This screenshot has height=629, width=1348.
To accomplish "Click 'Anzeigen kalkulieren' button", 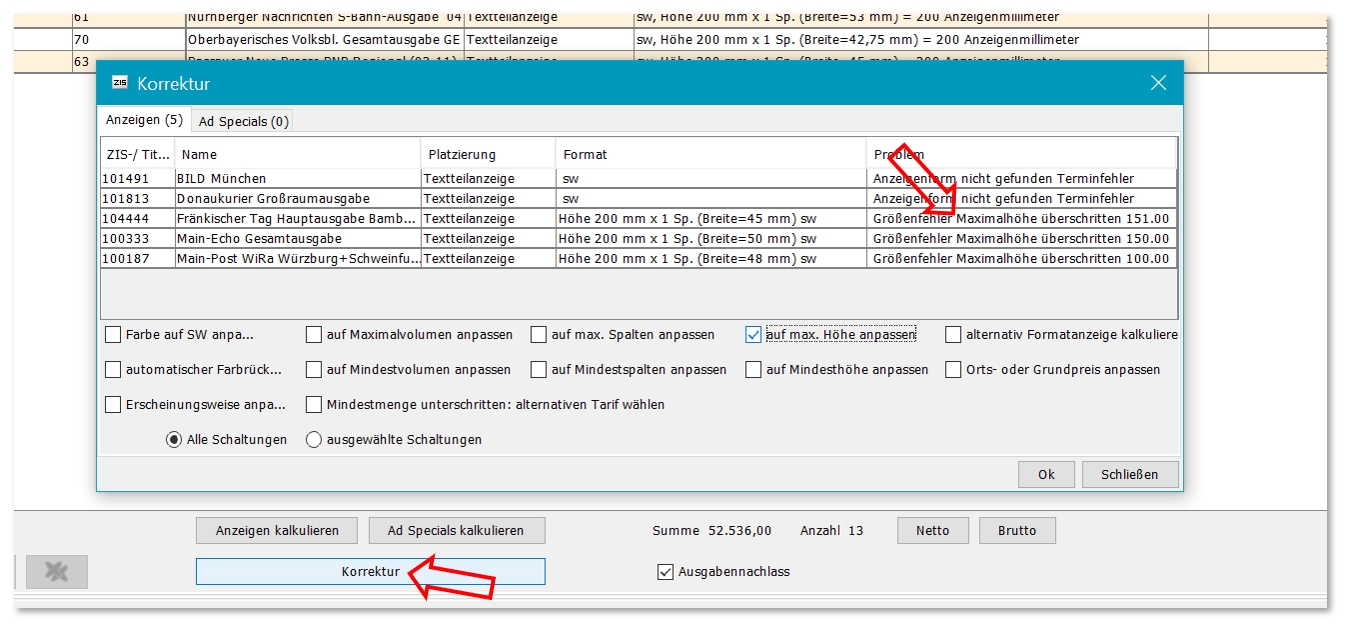I will pyautogui.click(x=277, y=530).
